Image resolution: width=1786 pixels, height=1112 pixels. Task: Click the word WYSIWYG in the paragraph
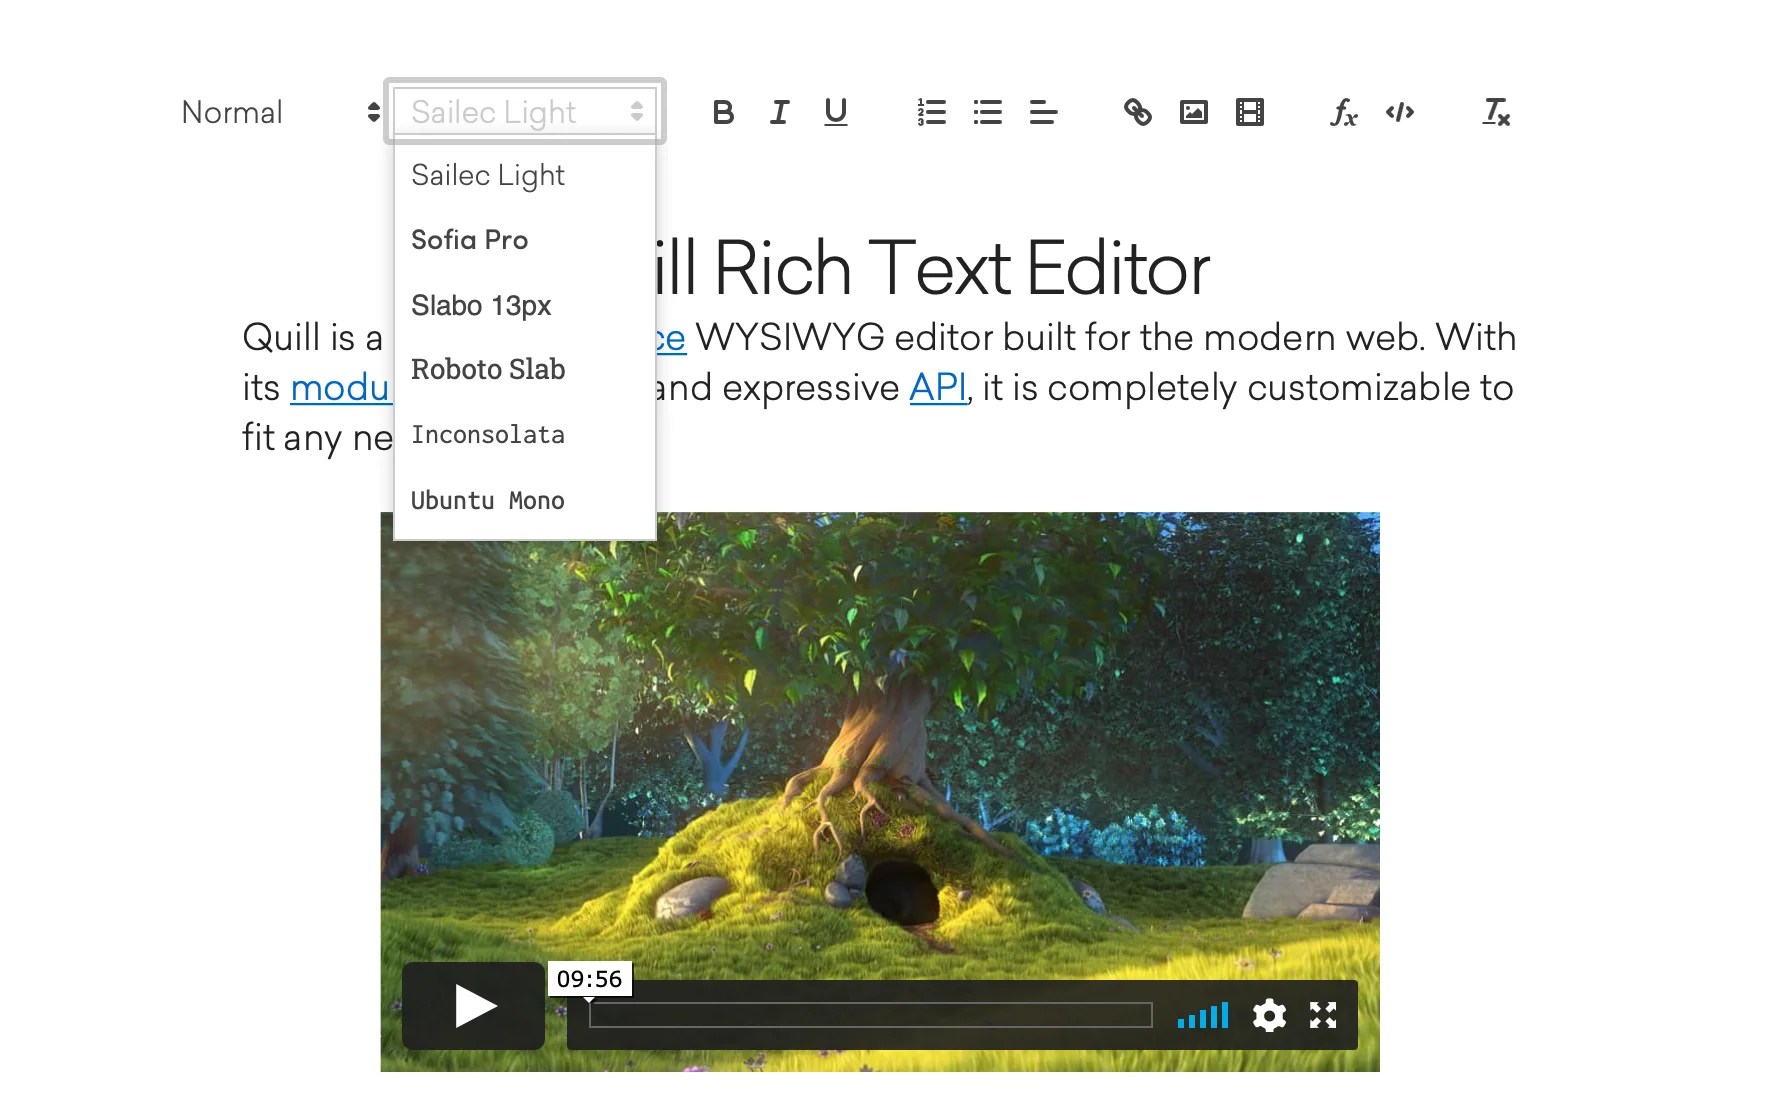point(790,338)
